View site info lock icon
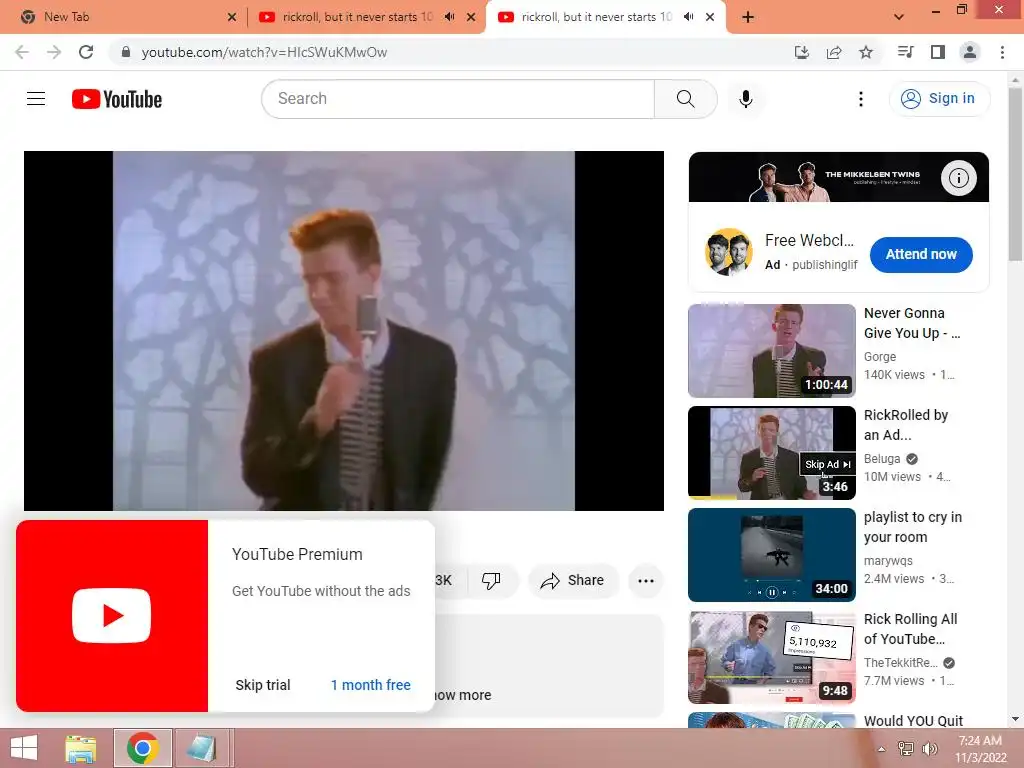This screenshot has height=768, width=1024. [126, 52]
